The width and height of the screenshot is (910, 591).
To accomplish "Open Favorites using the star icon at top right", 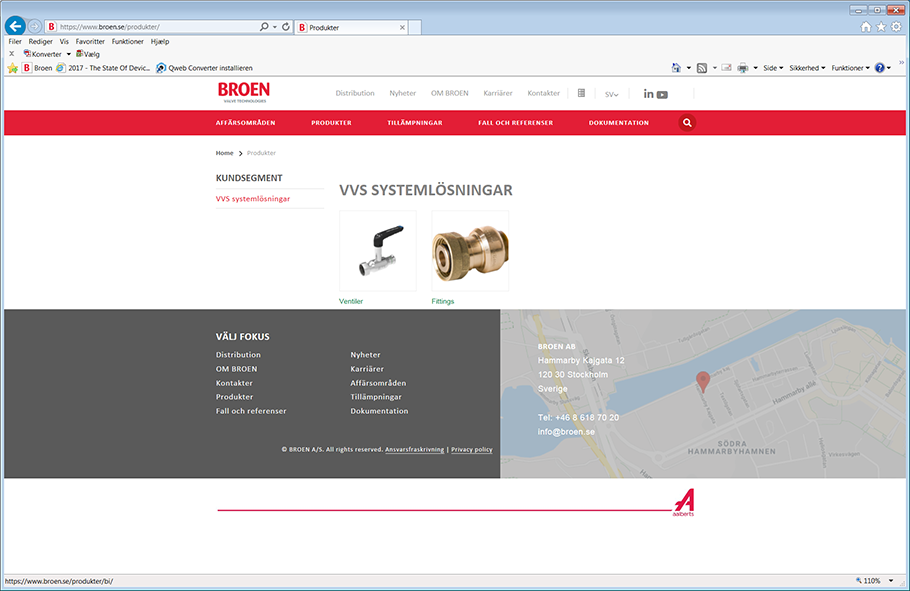I will 881,27.
